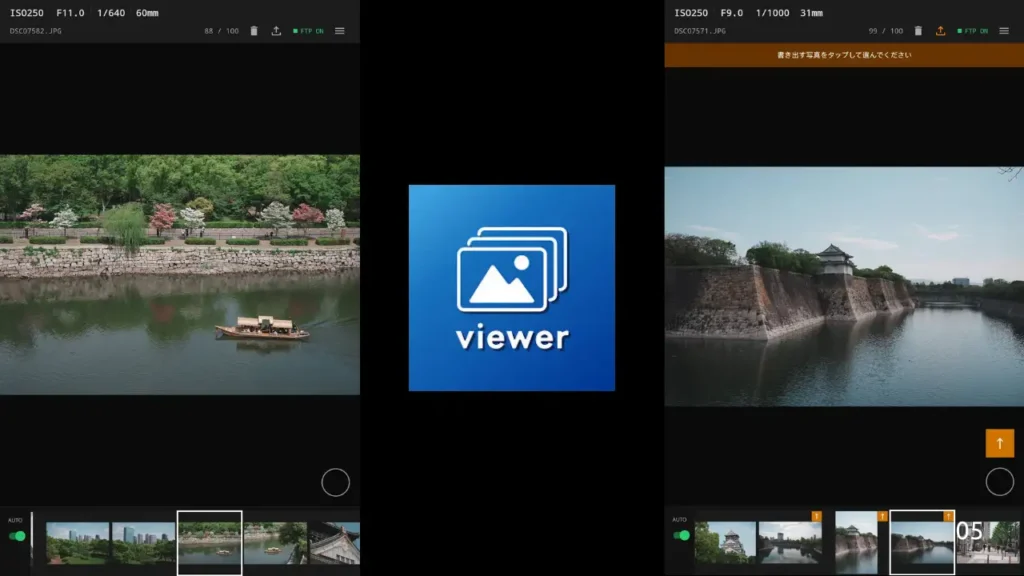
Task: Select the castle tower among trees thumbnail
Action: click(725, 542)
